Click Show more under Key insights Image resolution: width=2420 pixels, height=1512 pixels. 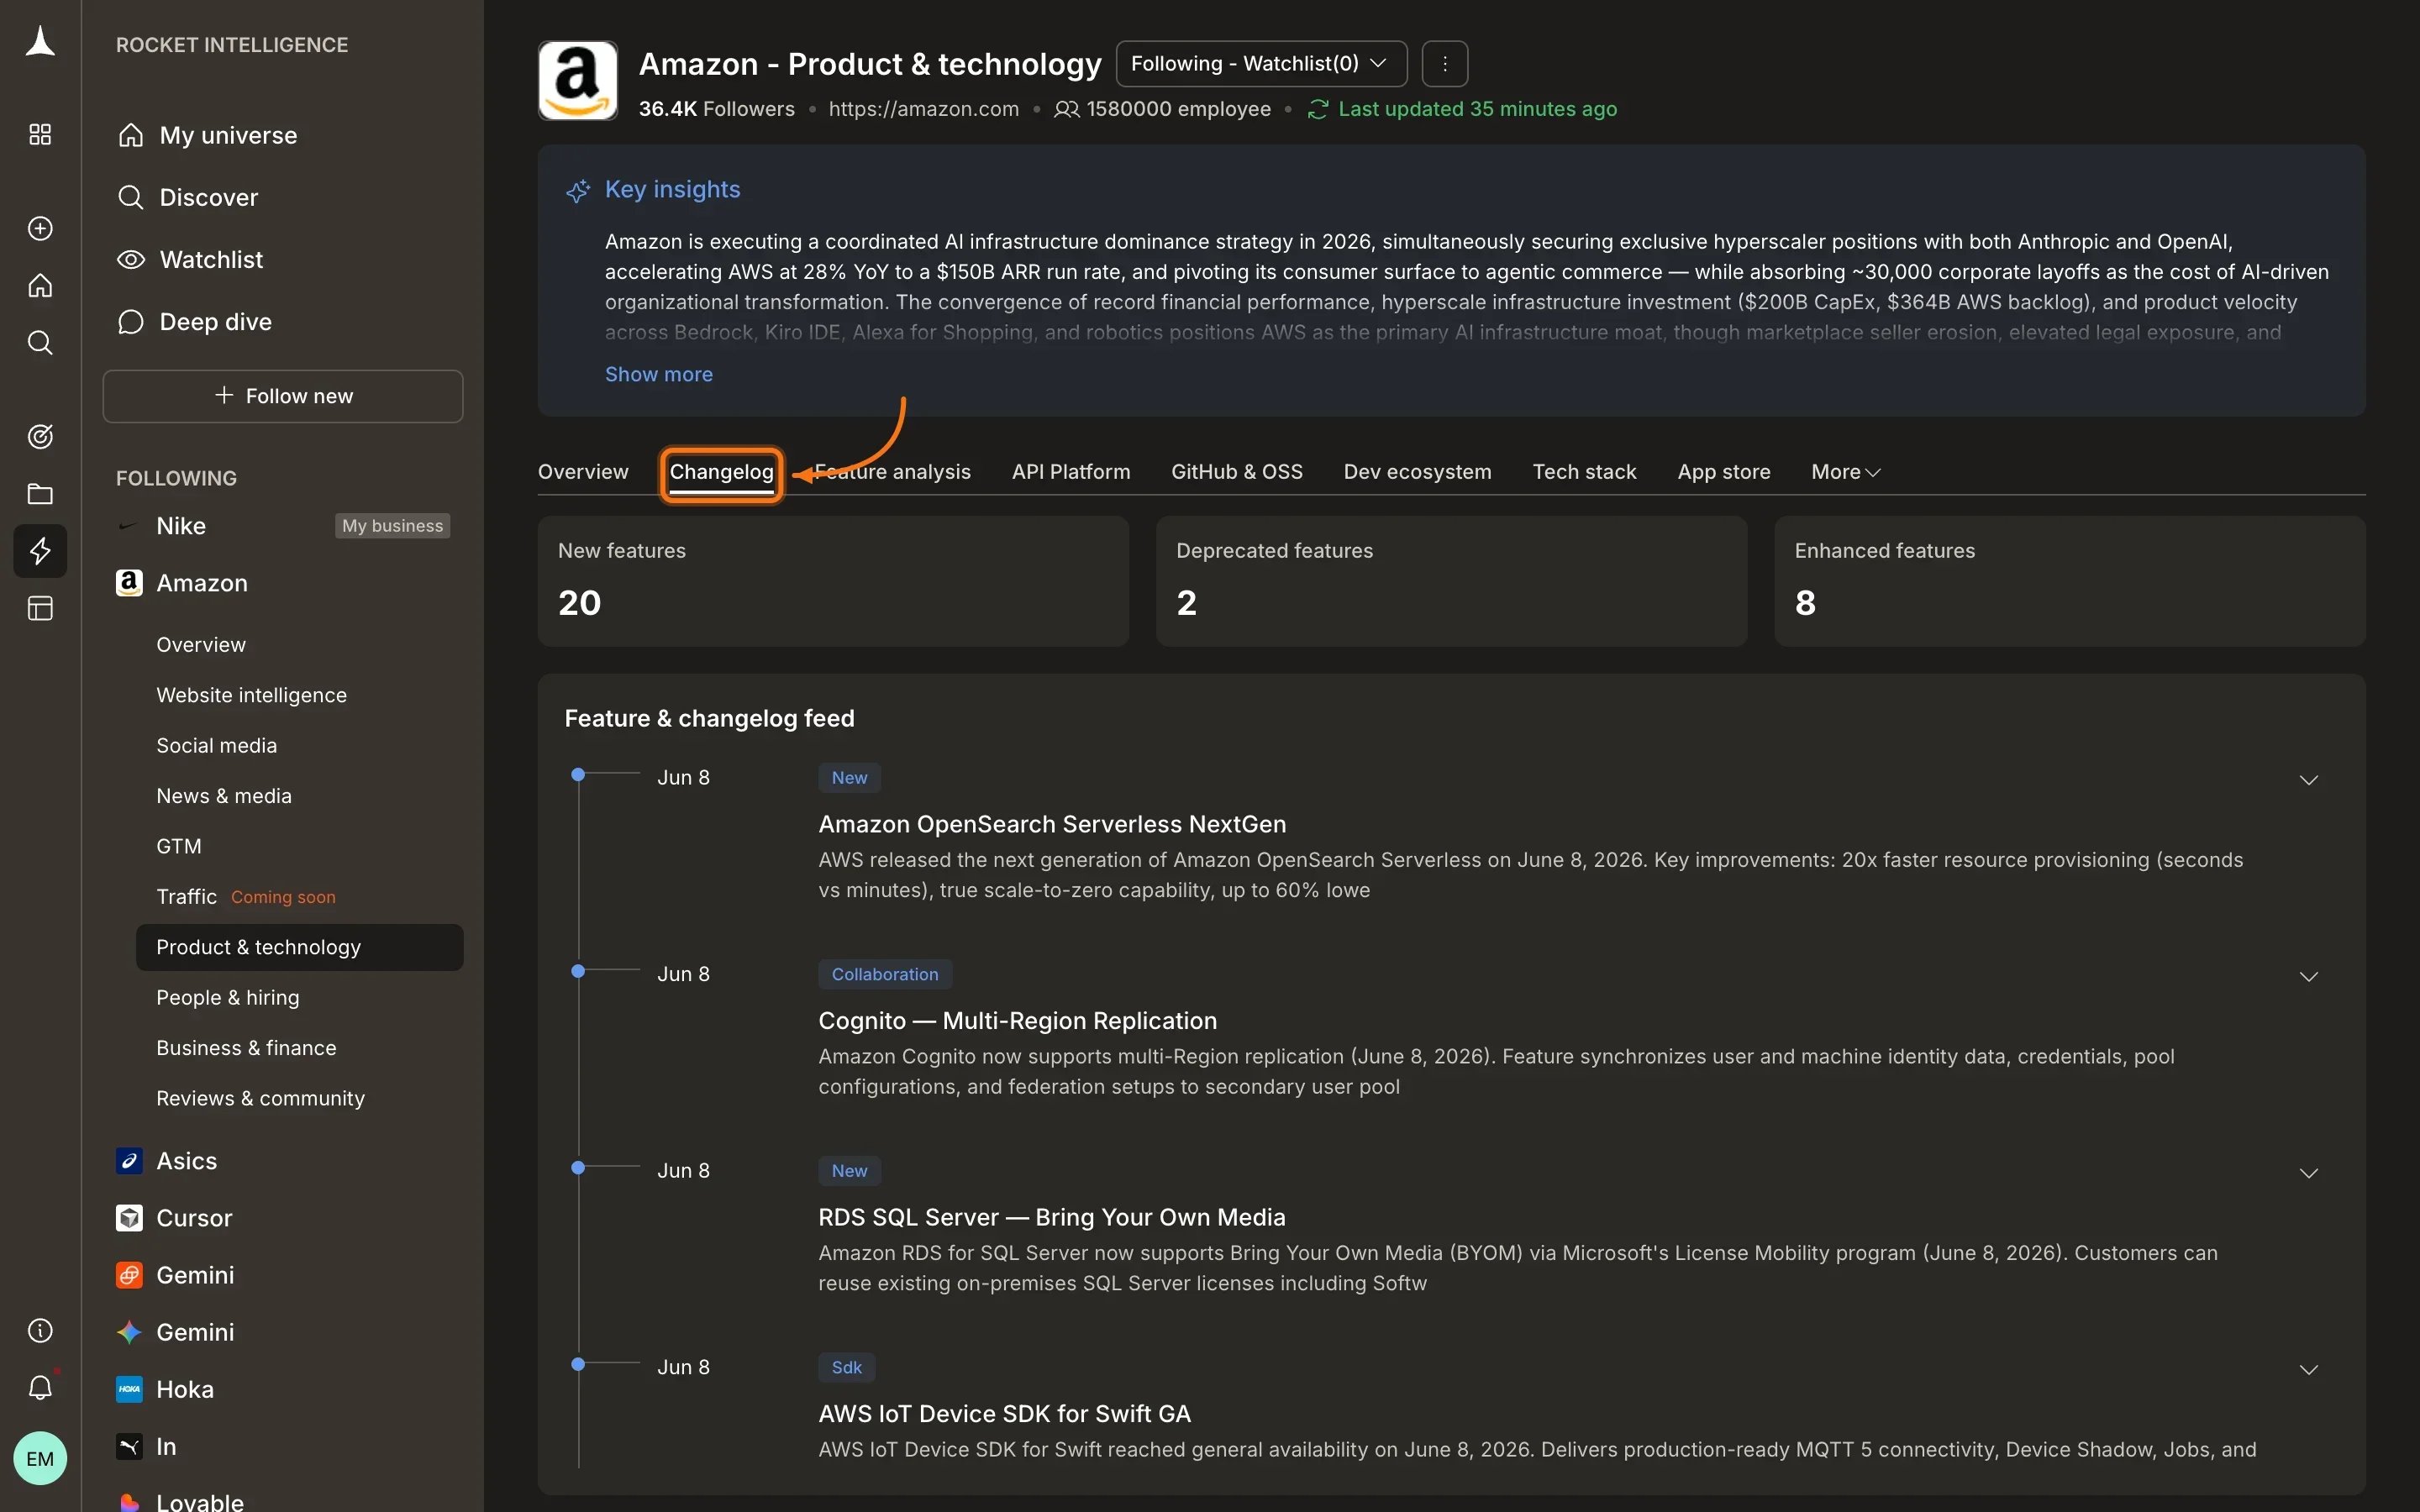pyautogui.click(x=658, y=374)
